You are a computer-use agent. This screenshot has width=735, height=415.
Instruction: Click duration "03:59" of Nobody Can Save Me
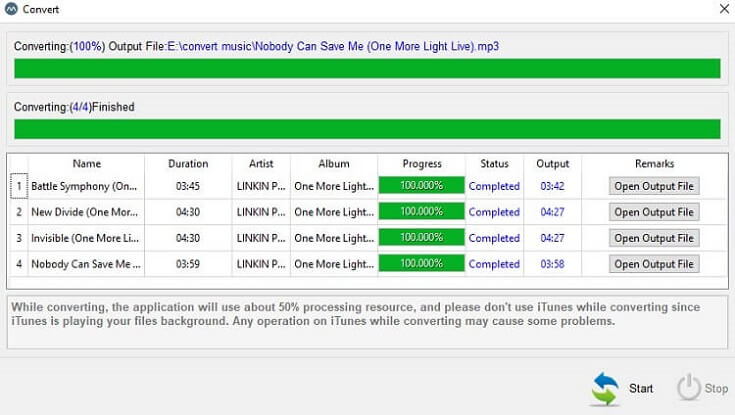click(x=188, y=264)
